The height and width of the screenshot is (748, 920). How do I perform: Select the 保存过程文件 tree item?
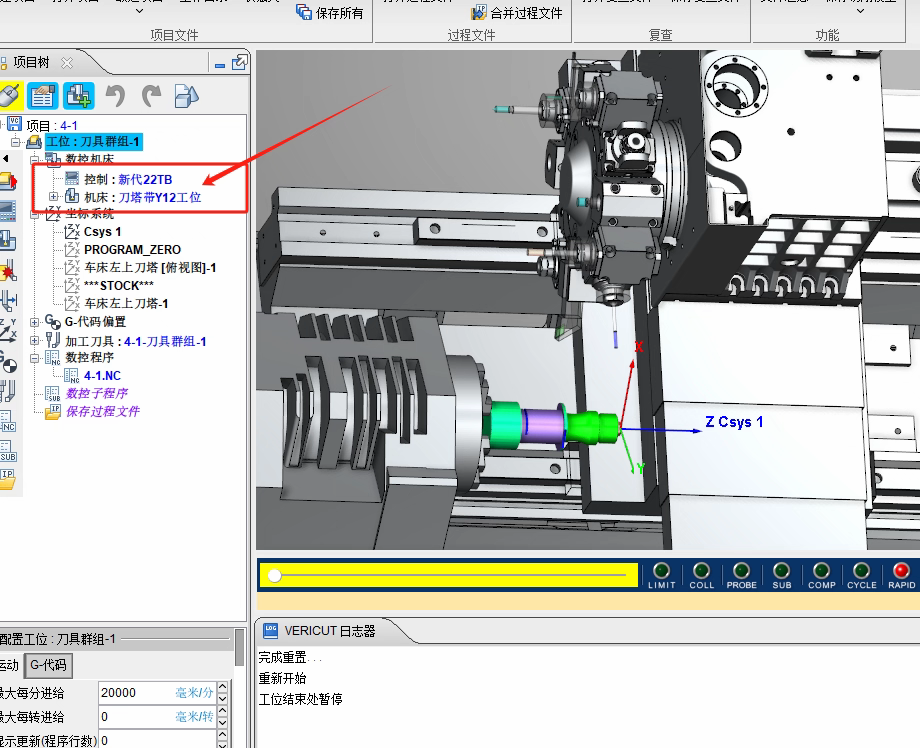[x=103, y=411]
